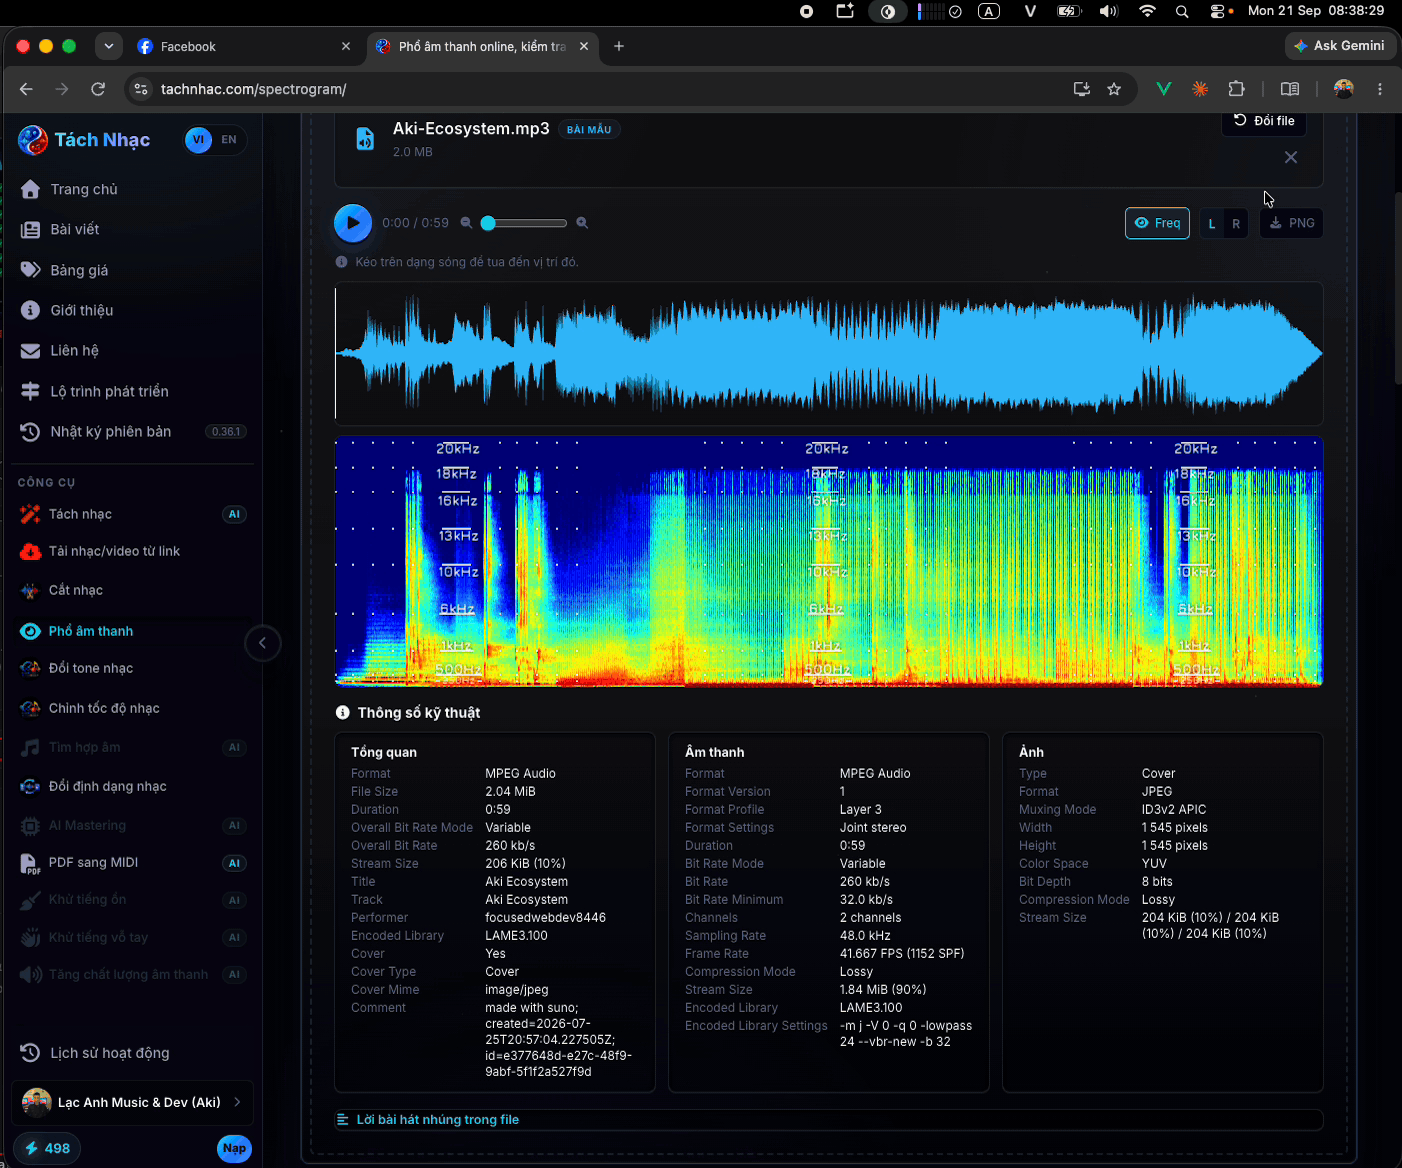
Task: Click the zoom in magnifier icon
Action: click(x=582, y=223)
